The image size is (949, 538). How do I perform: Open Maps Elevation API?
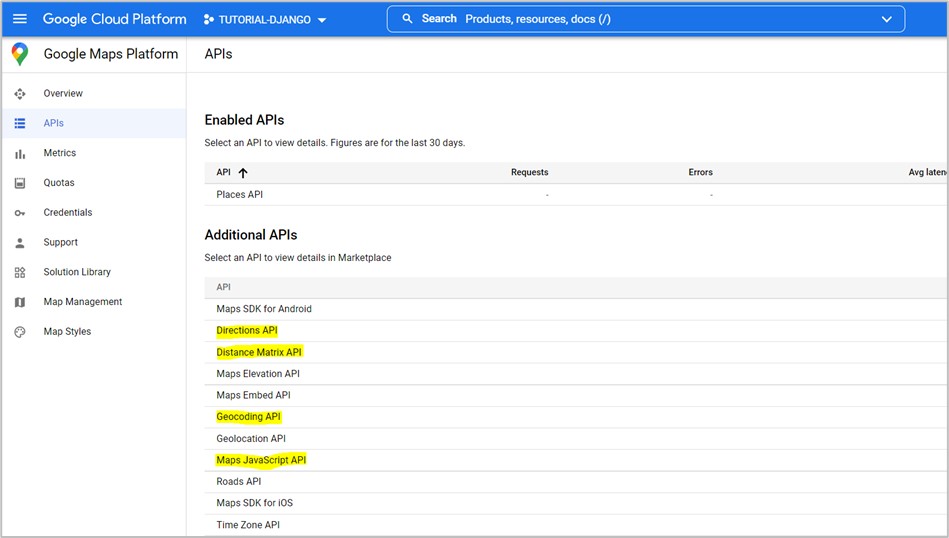[x=258, y=374]
